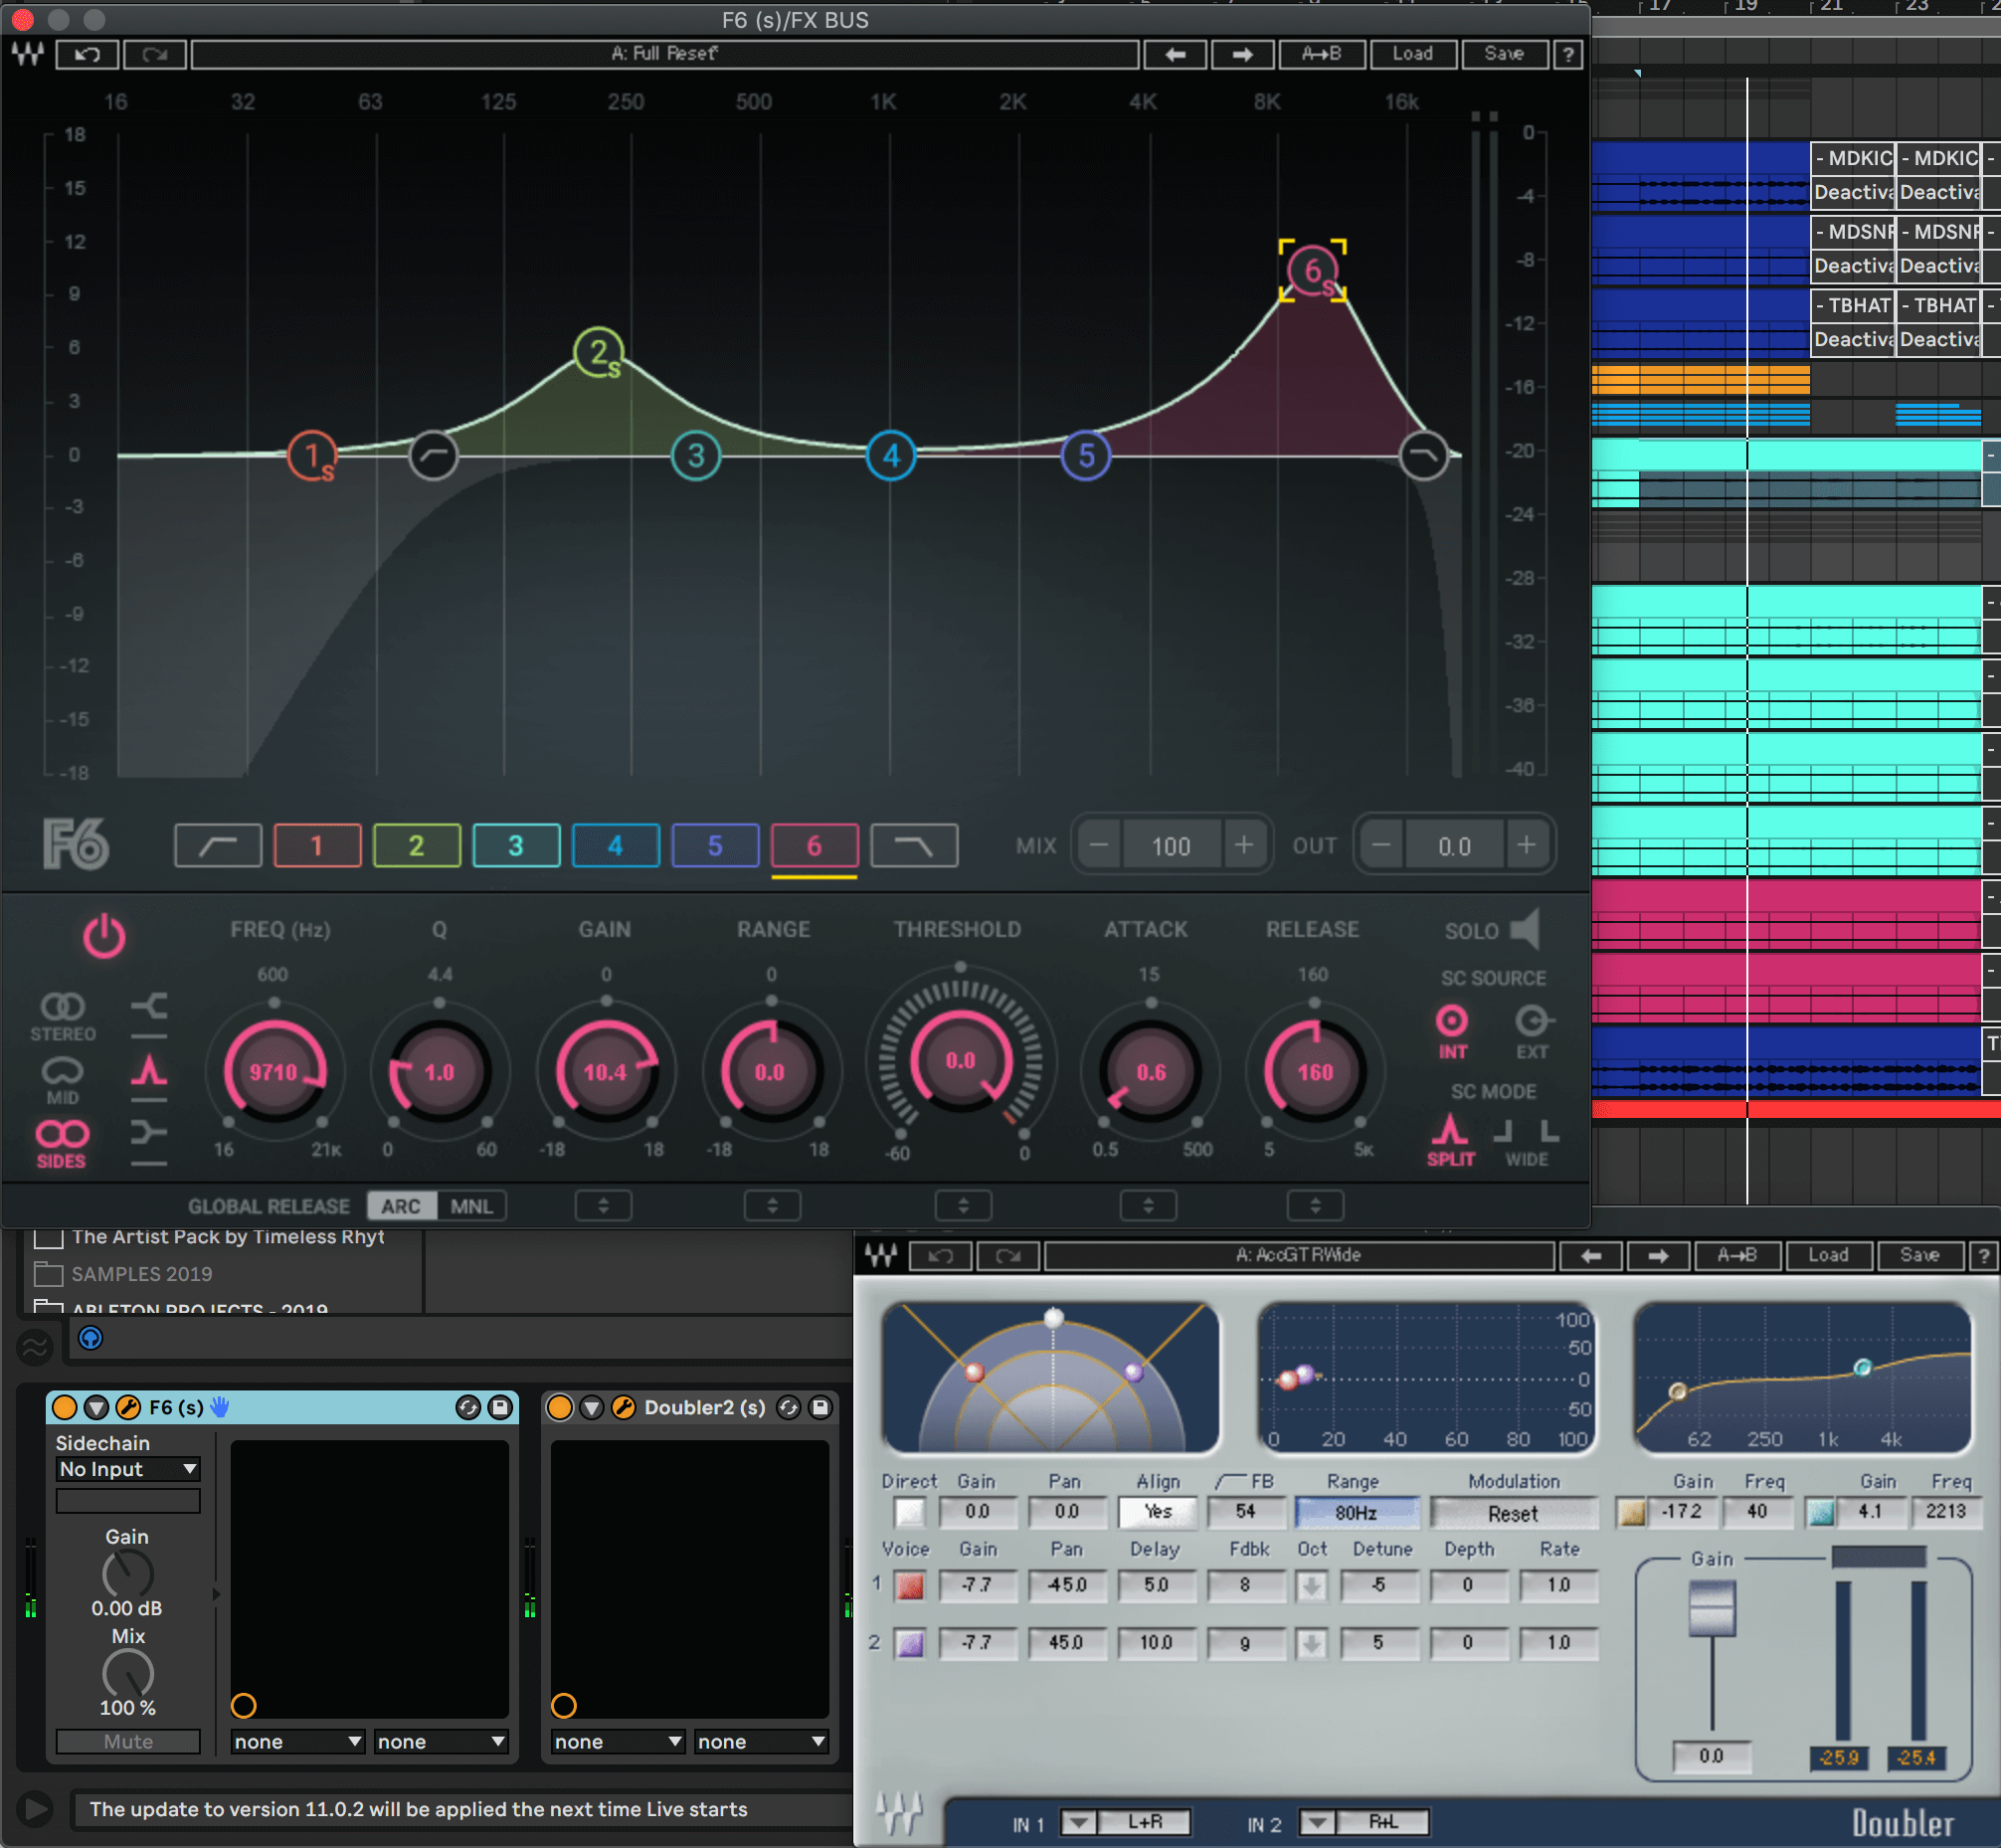Open link arrows under THRESHOLD knob
2001x1848 pixels.
[963, 1206]
